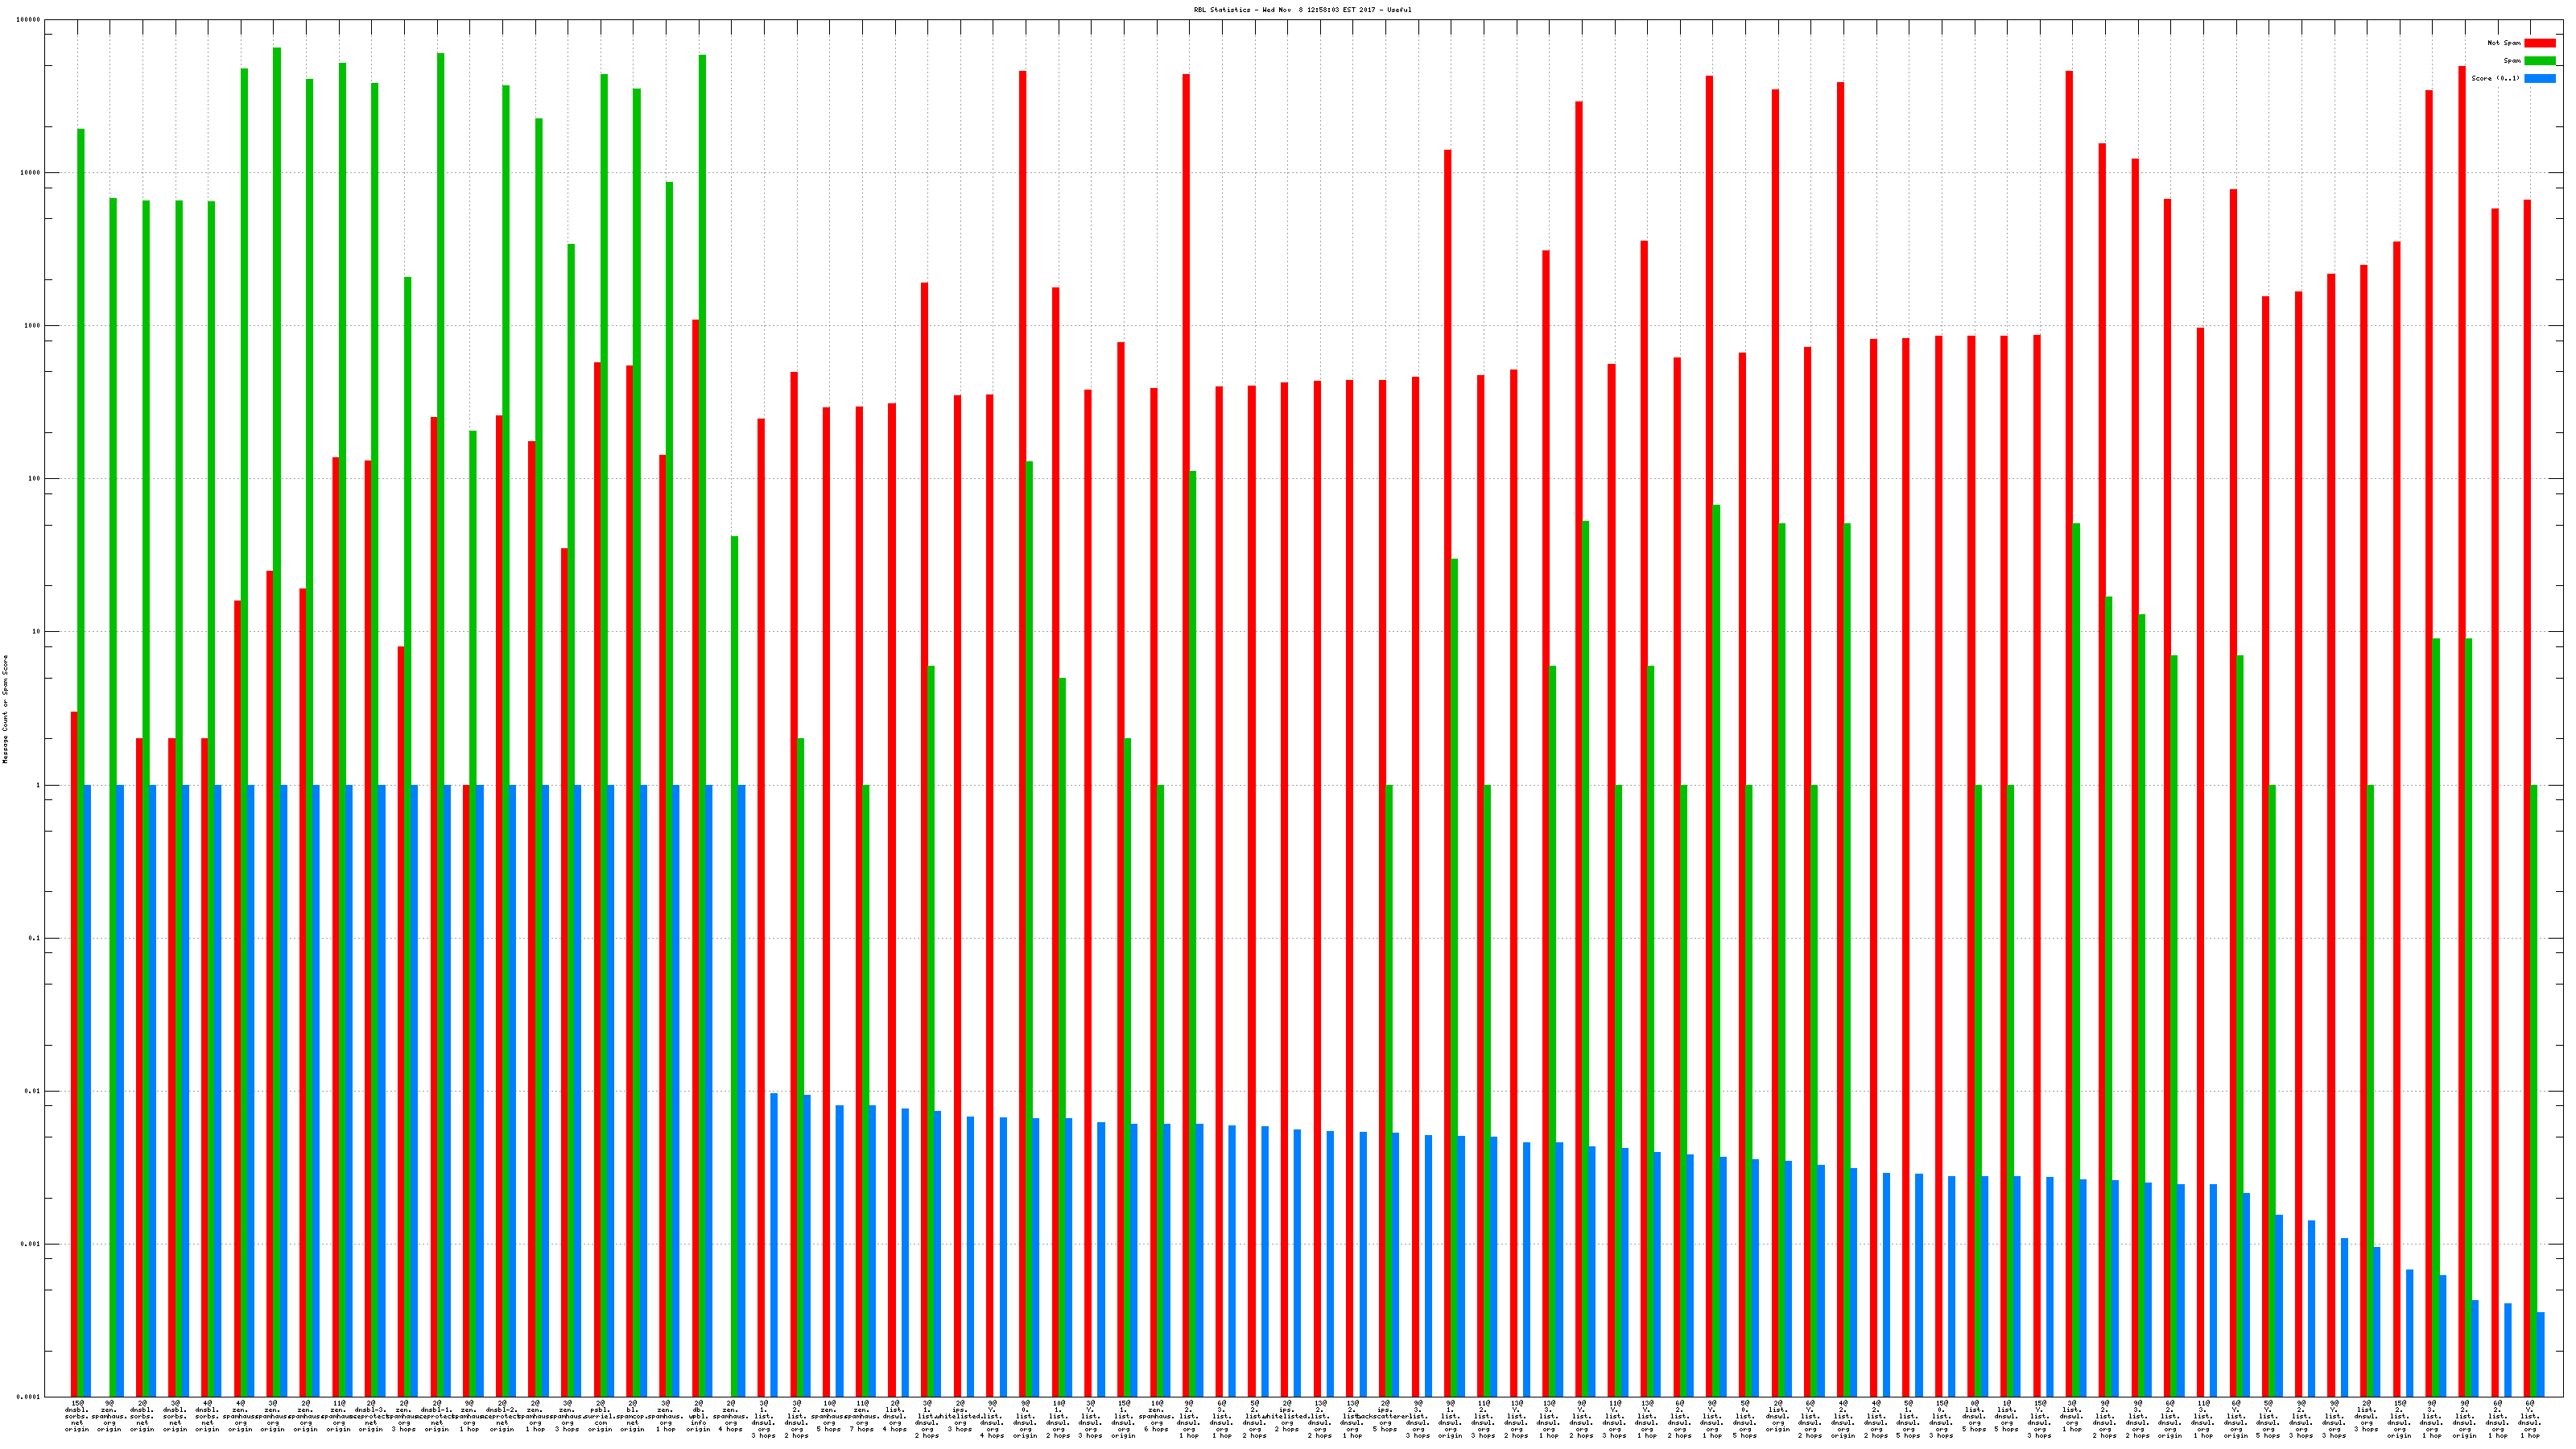Viewport: 2576px width, 1449px height.
Task: Click the first x-axis label '15@ dnsbl.sorbs.net origin'
Action: pyautogui.click(x=77, y=1416)
